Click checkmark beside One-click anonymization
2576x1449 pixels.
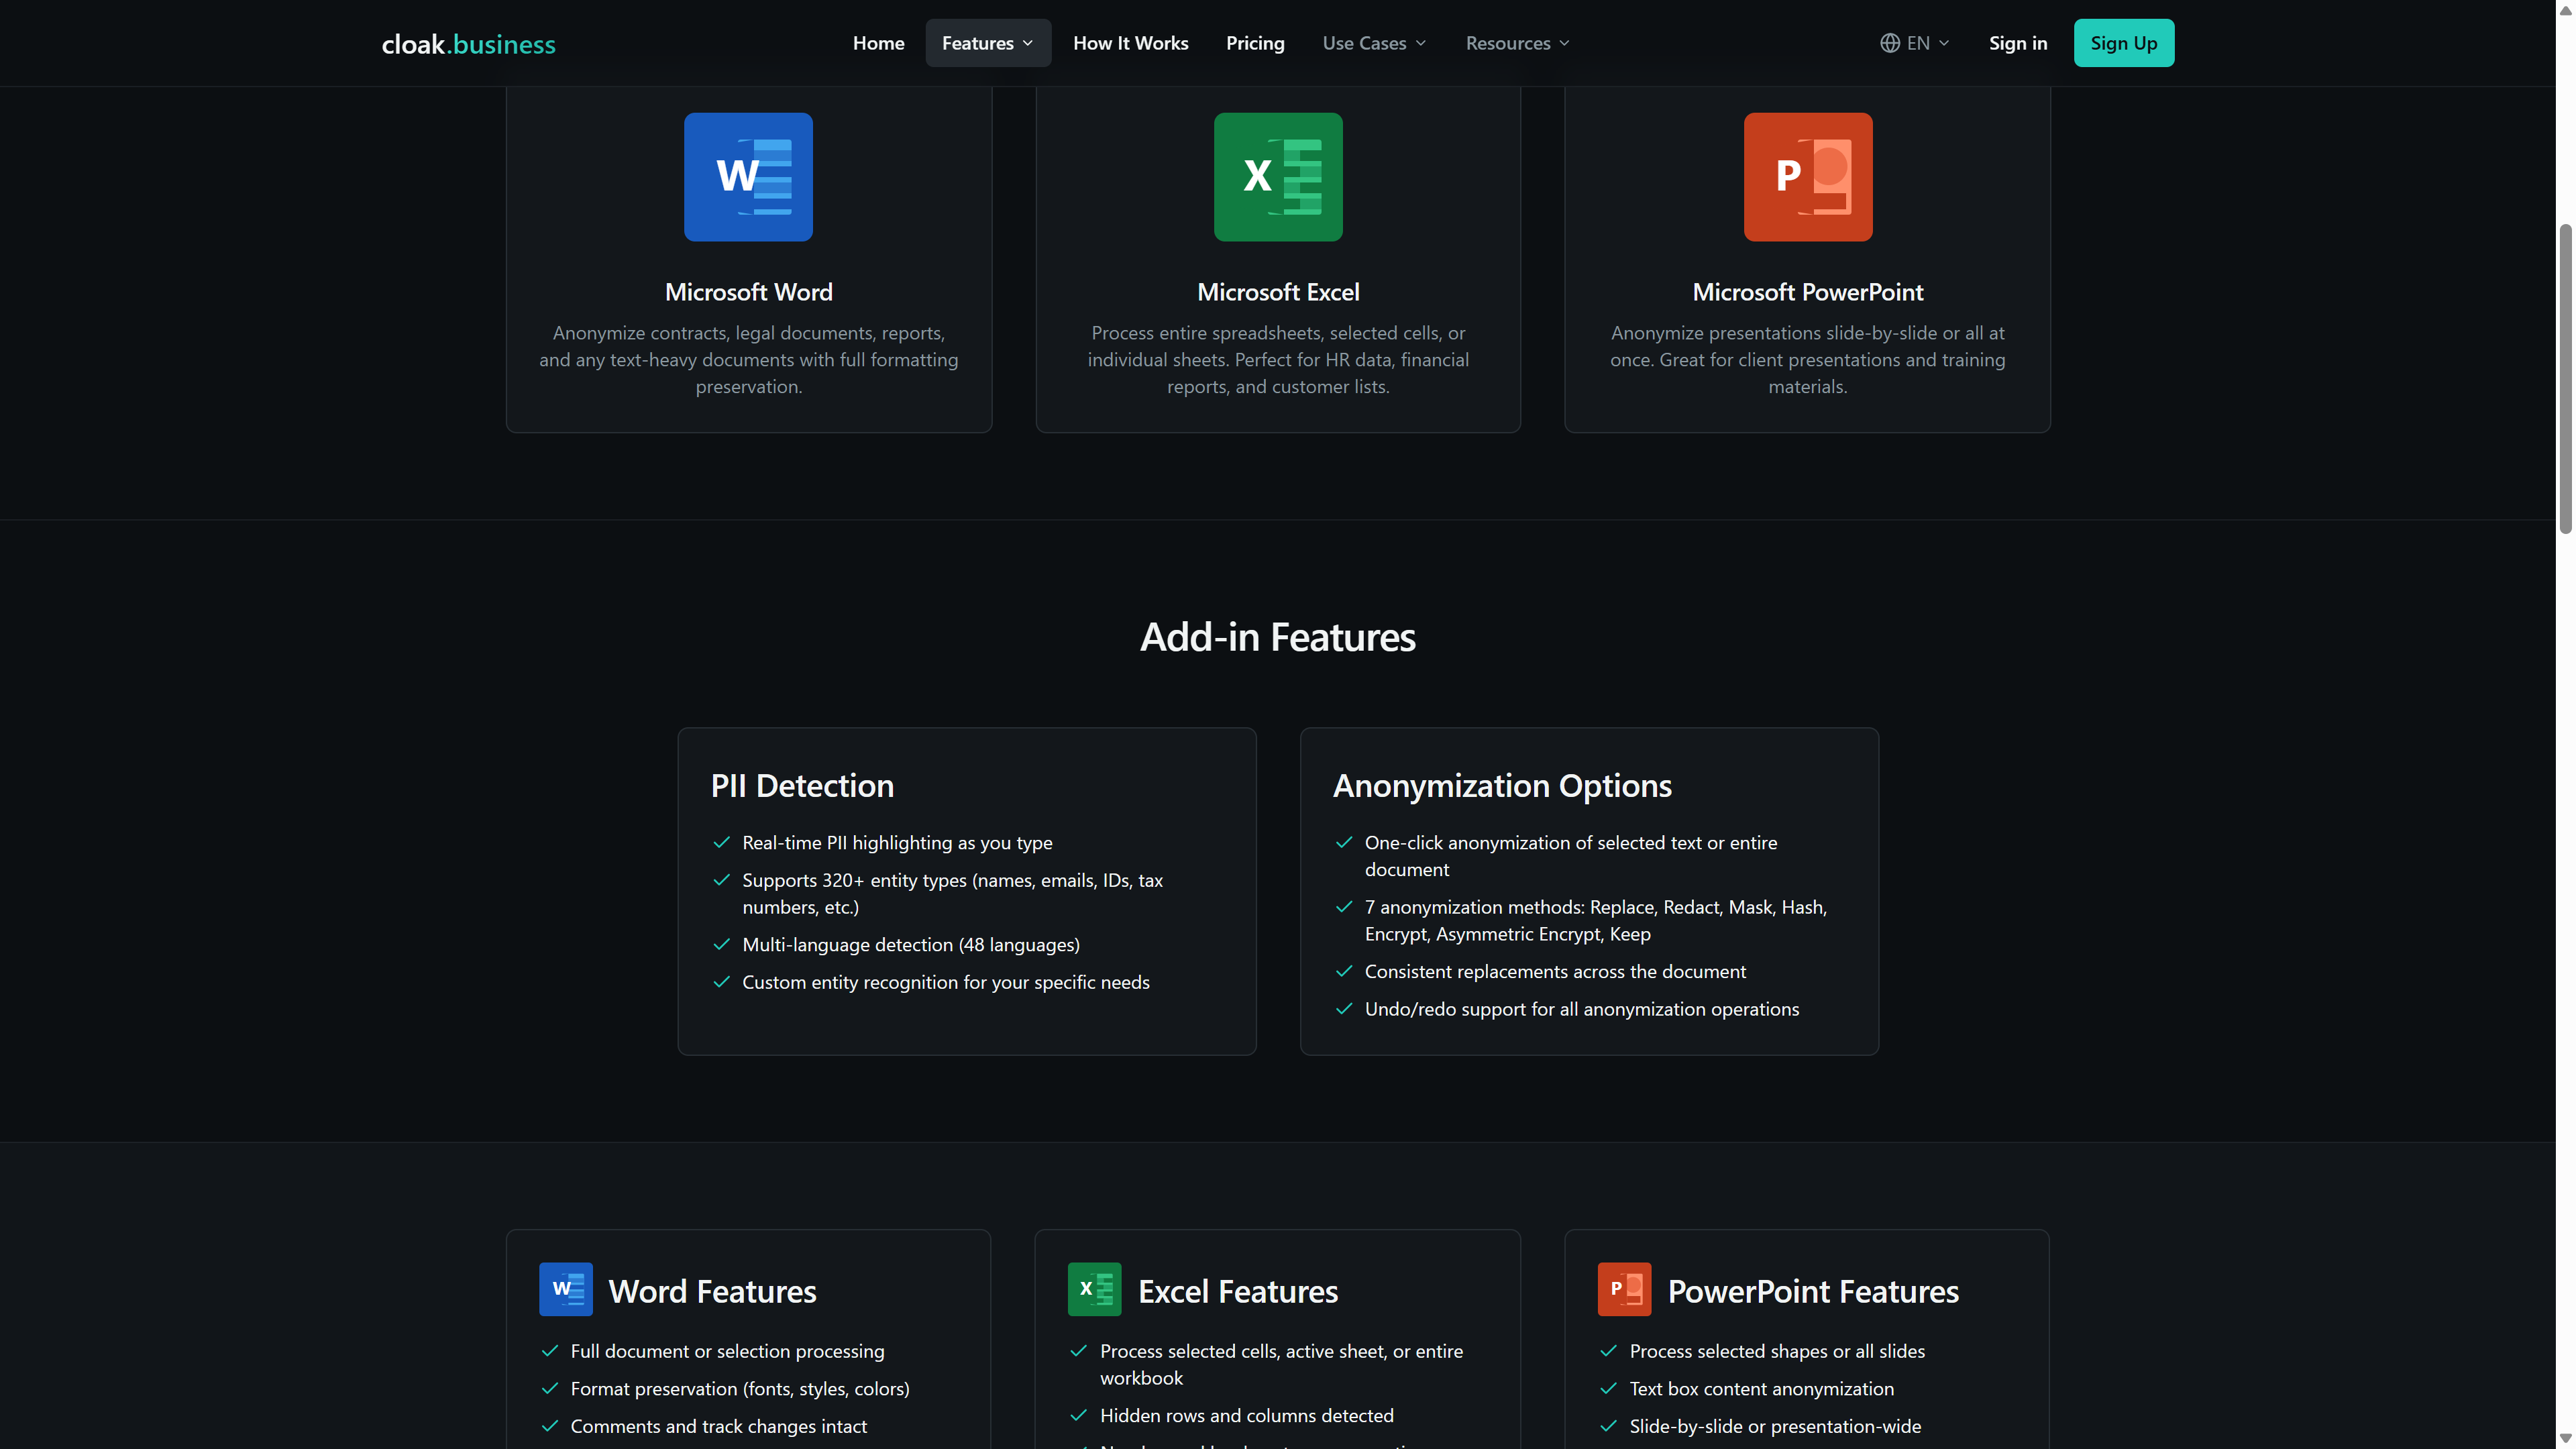pyautogui.click(x=1344, y=842)
